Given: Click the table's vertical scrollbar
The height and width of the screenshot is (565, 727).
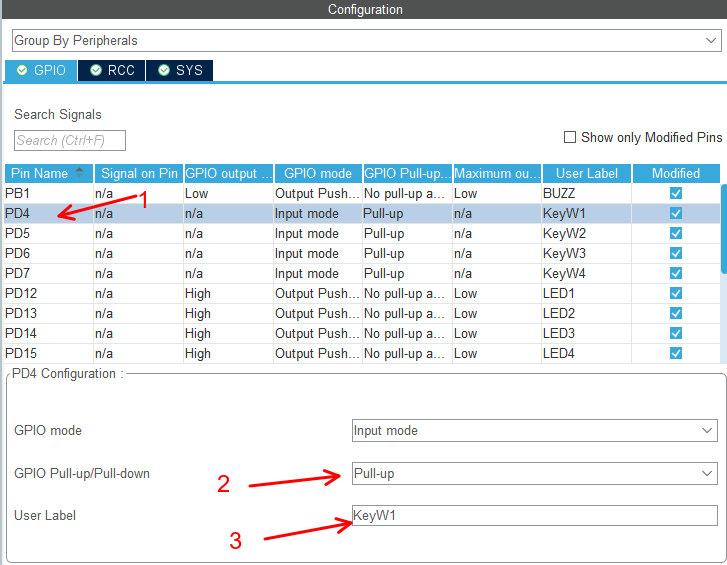Looking at the screenshot, I should [x=723, y=228].
